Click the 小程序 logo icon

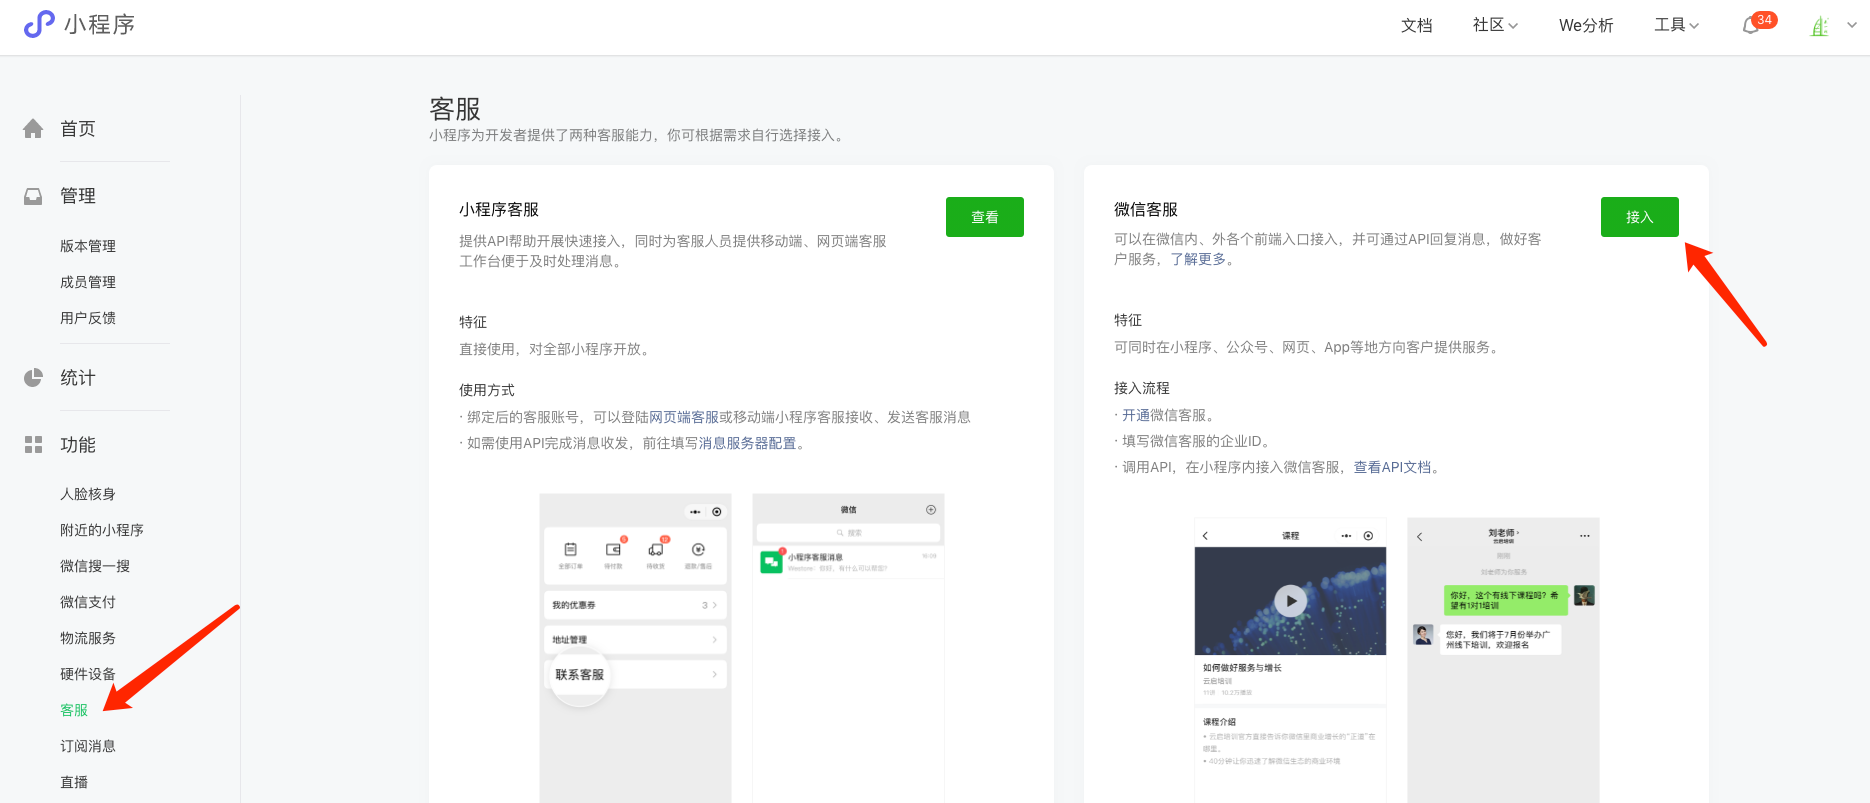[39, 24]
